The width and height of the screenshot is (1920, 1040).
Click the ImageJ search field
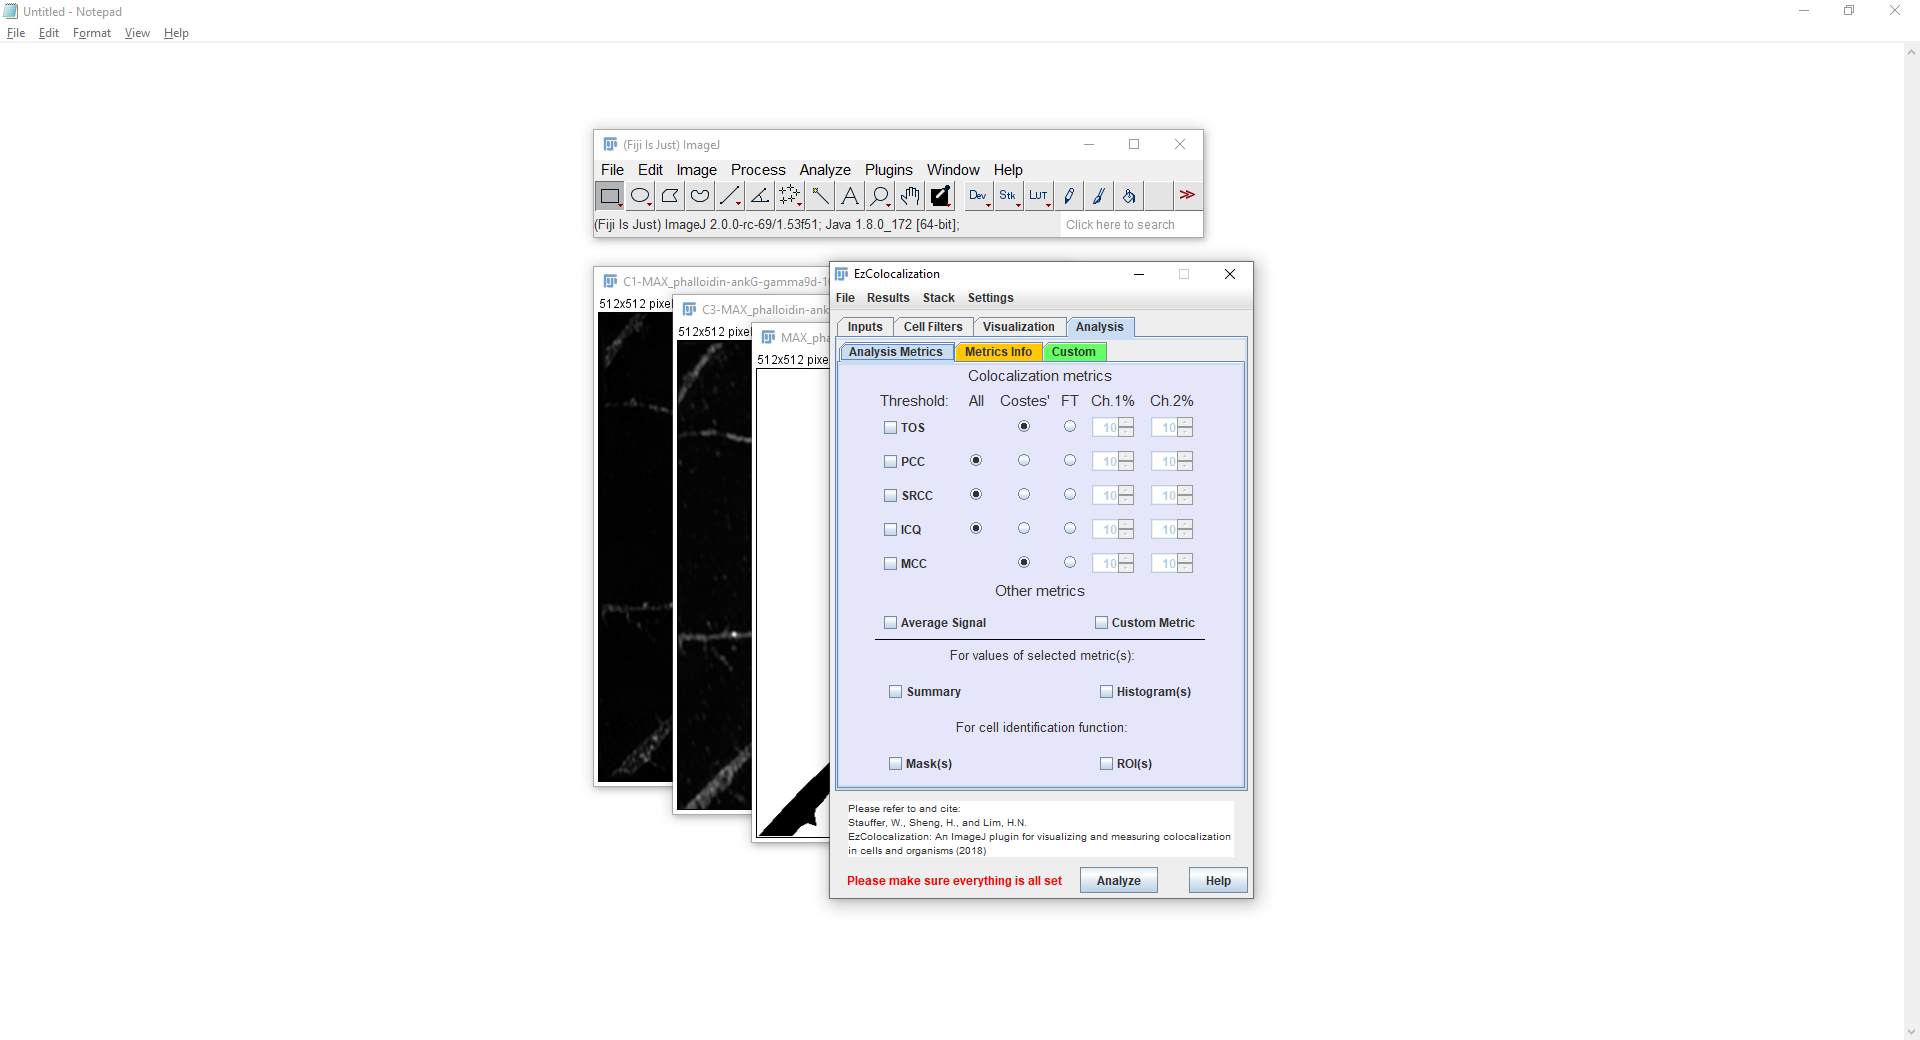pyautogui.click(x=1130, y=225)
